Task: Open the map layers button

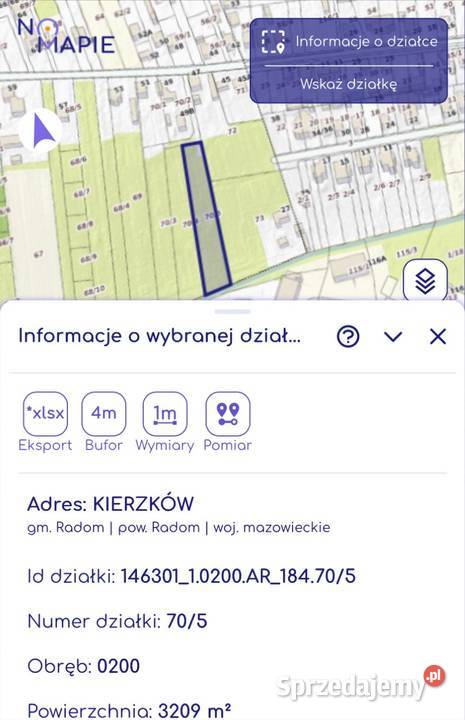Action: (x=425, y=281)
